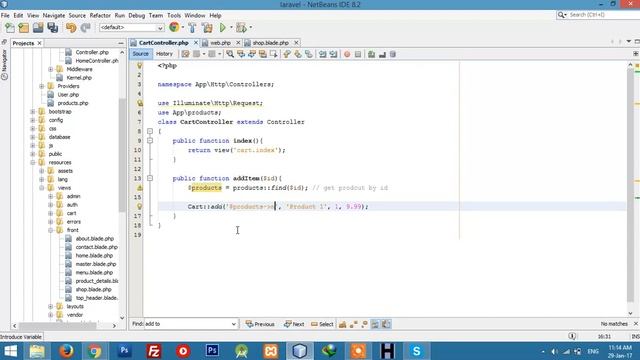Switch to the History view button

pyautogui.click(x=164, y=54)
